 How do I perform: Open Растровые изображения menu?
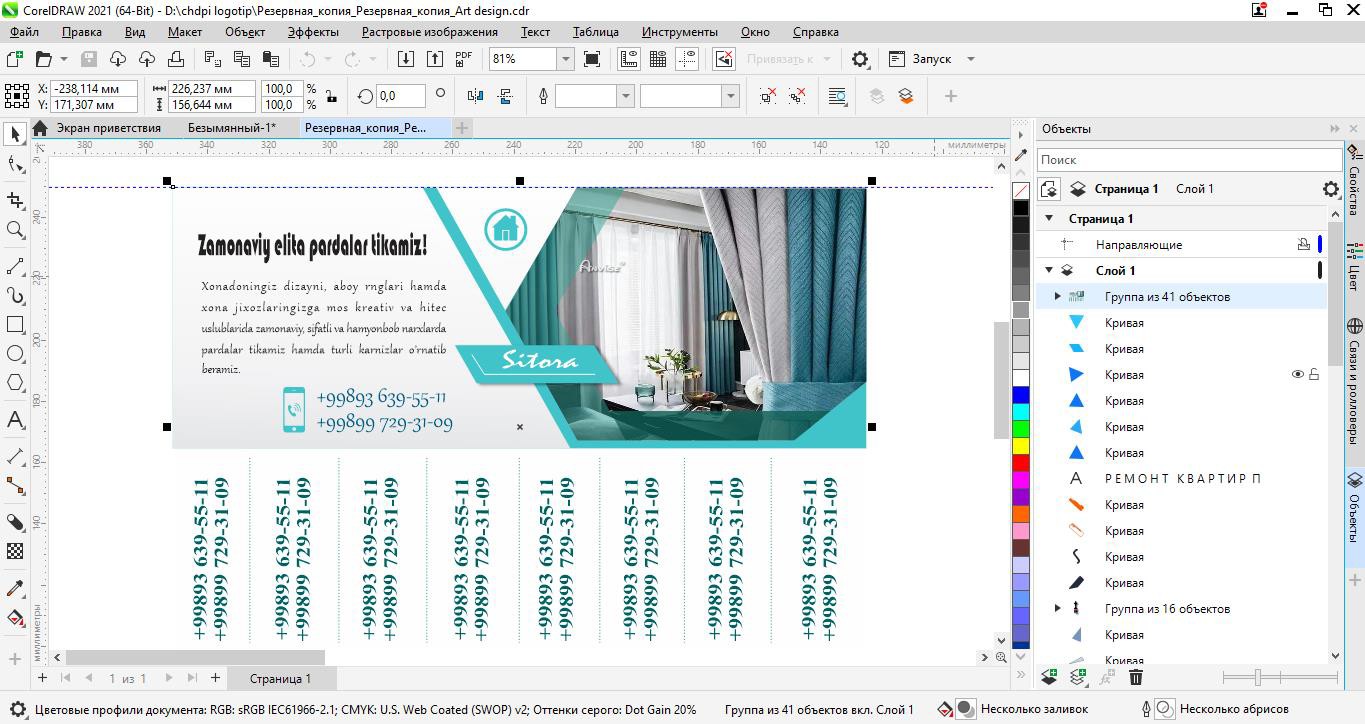(429, 32)
